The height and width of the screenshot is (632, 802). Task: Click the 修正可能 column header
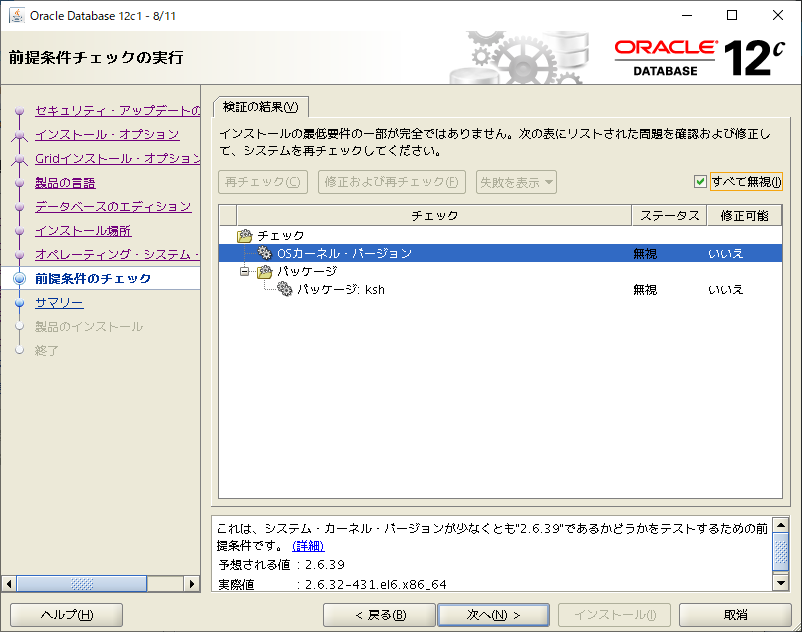744,216
